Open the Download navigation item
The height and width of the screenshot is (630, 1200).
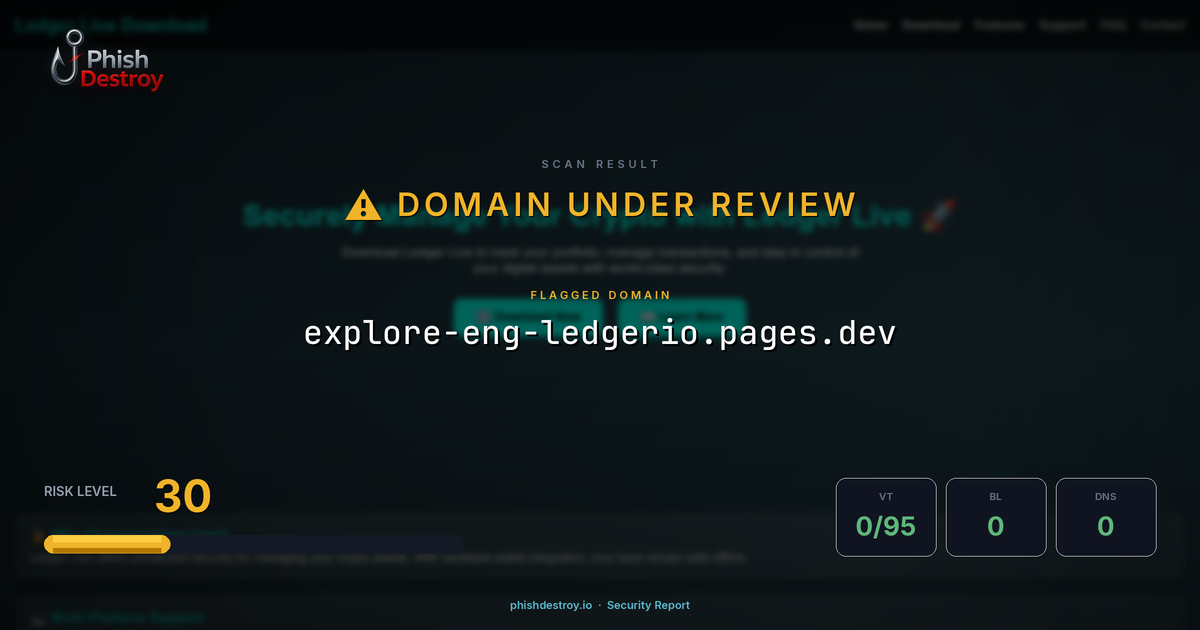tap(931, 25)
